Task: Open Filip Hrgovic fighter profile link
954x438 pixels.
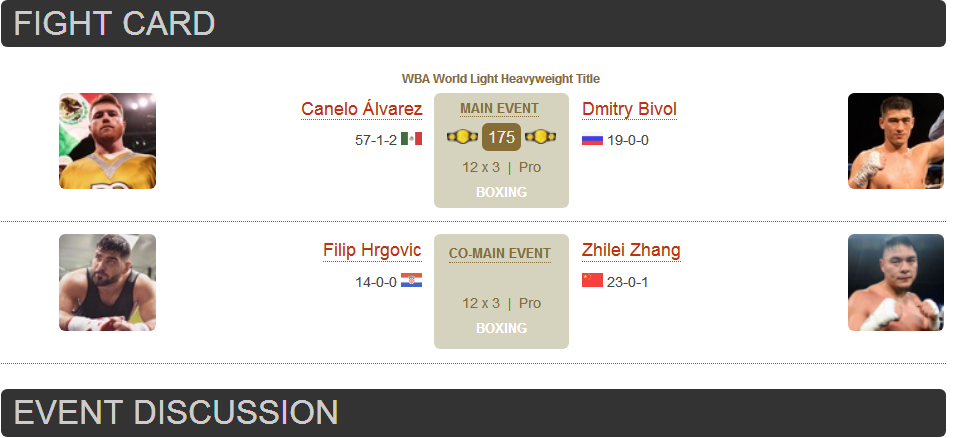Action: click(x=372, y=250)
